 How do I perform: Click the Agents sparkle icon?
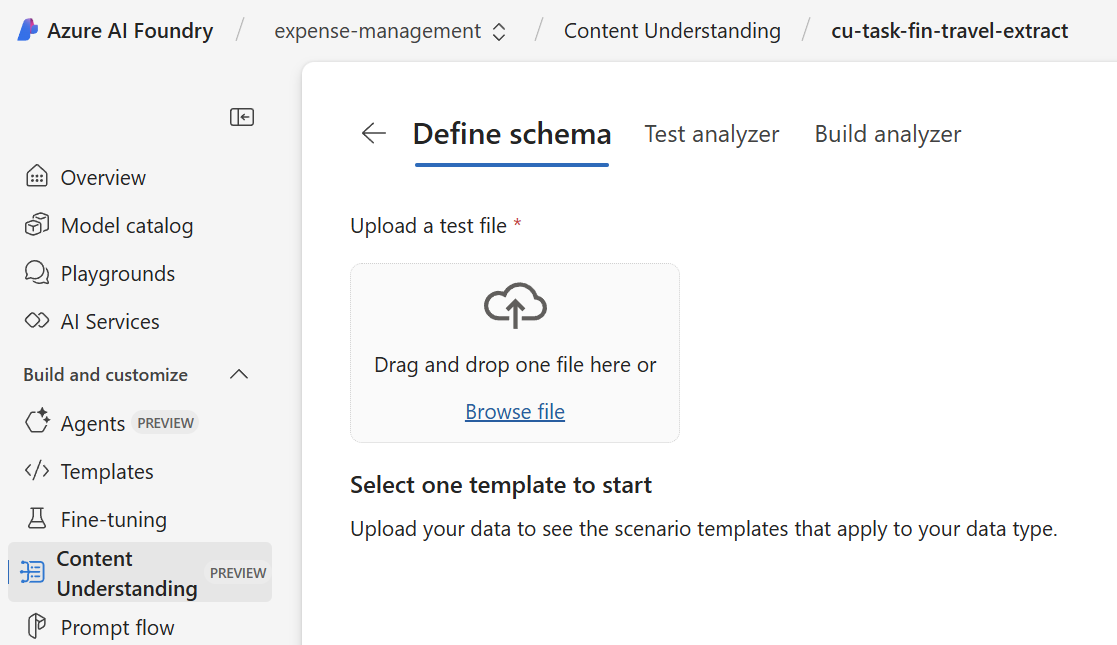coord(37,421)
